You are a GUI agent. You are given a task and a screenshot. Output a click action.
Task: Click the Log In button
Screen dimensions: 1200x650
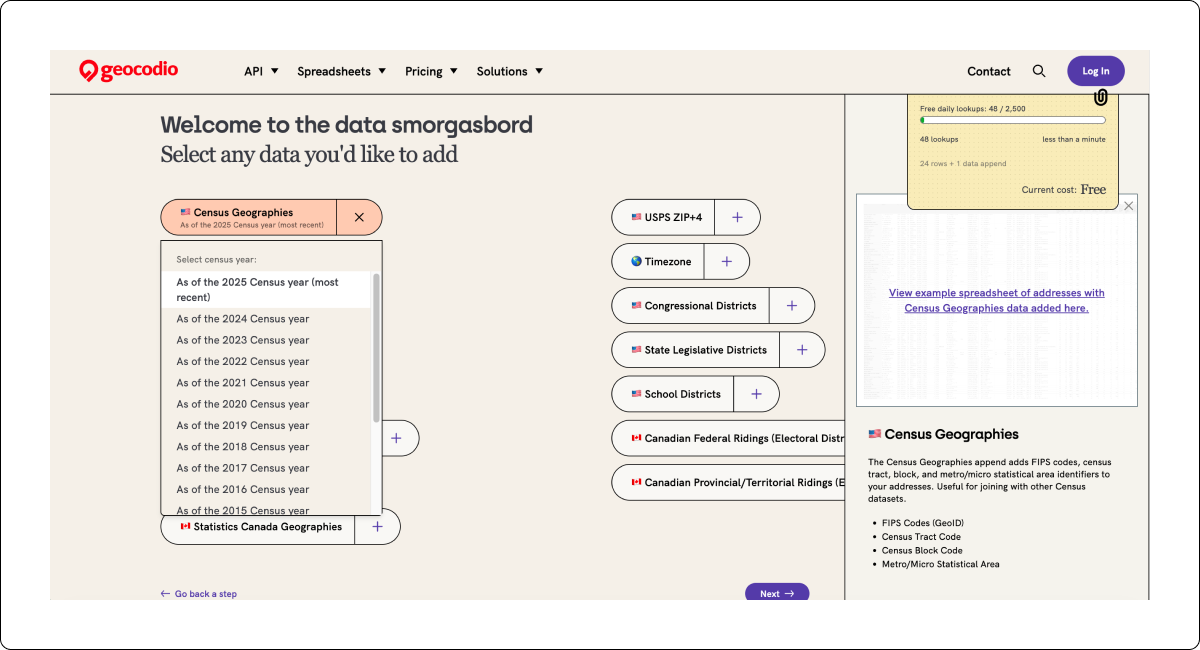[x=1096, y=71]
